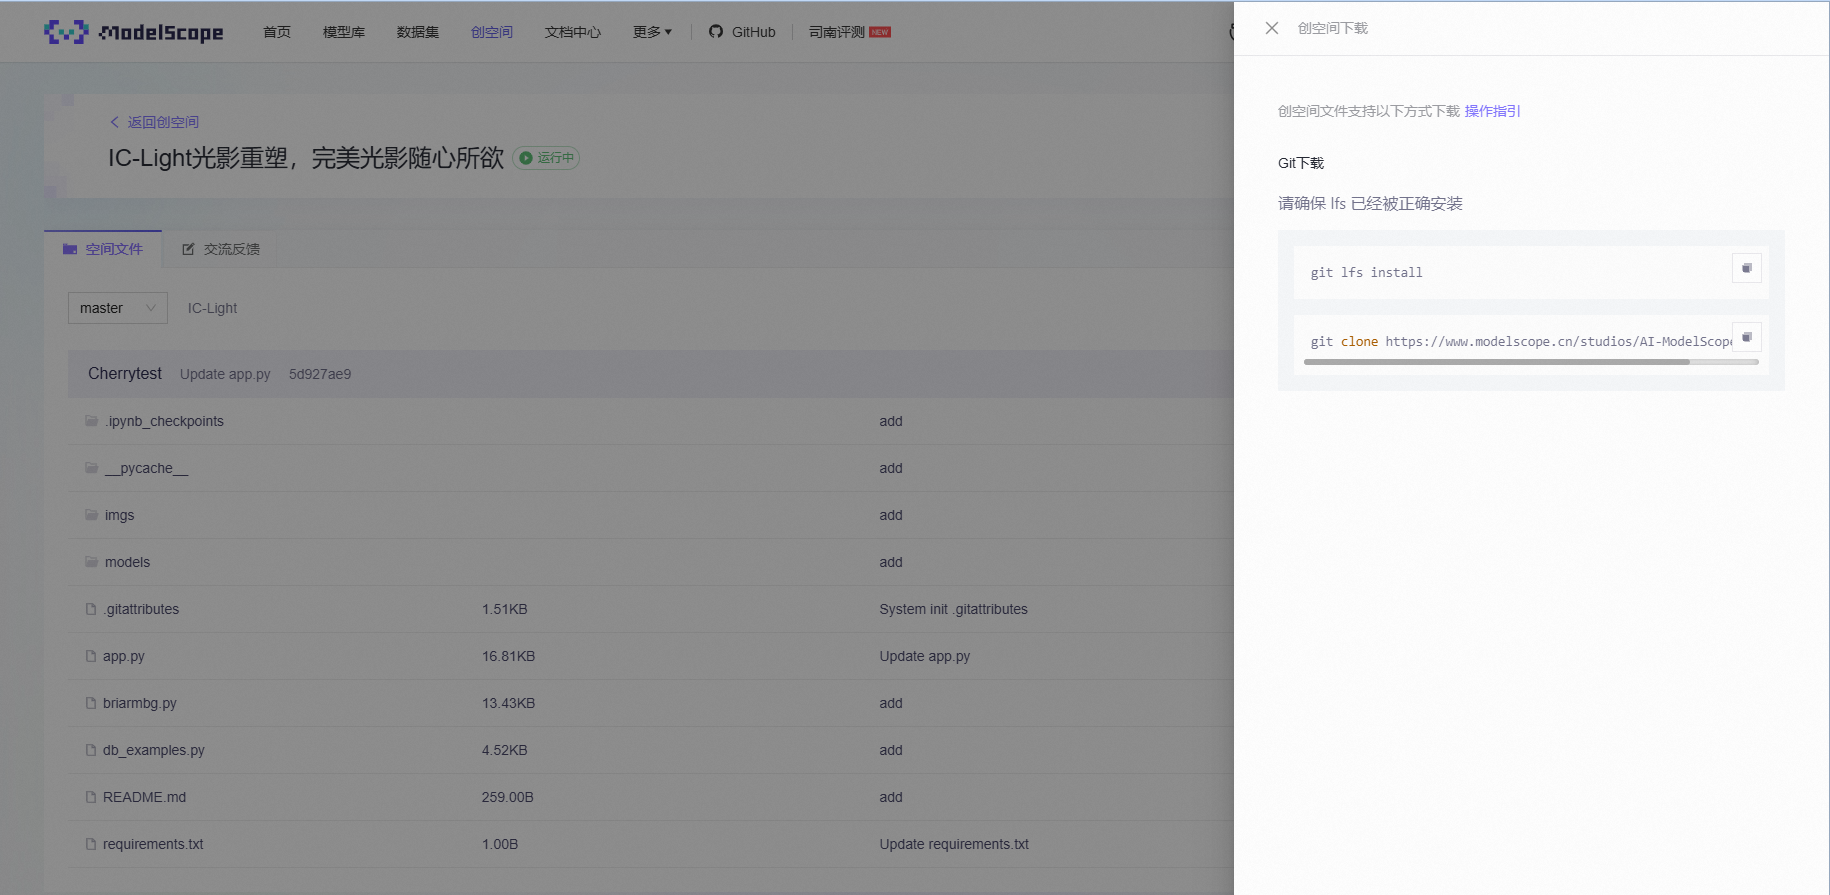Open the app.py file
This screenshot has width=1830, height=895.
(x=124, y=656)
